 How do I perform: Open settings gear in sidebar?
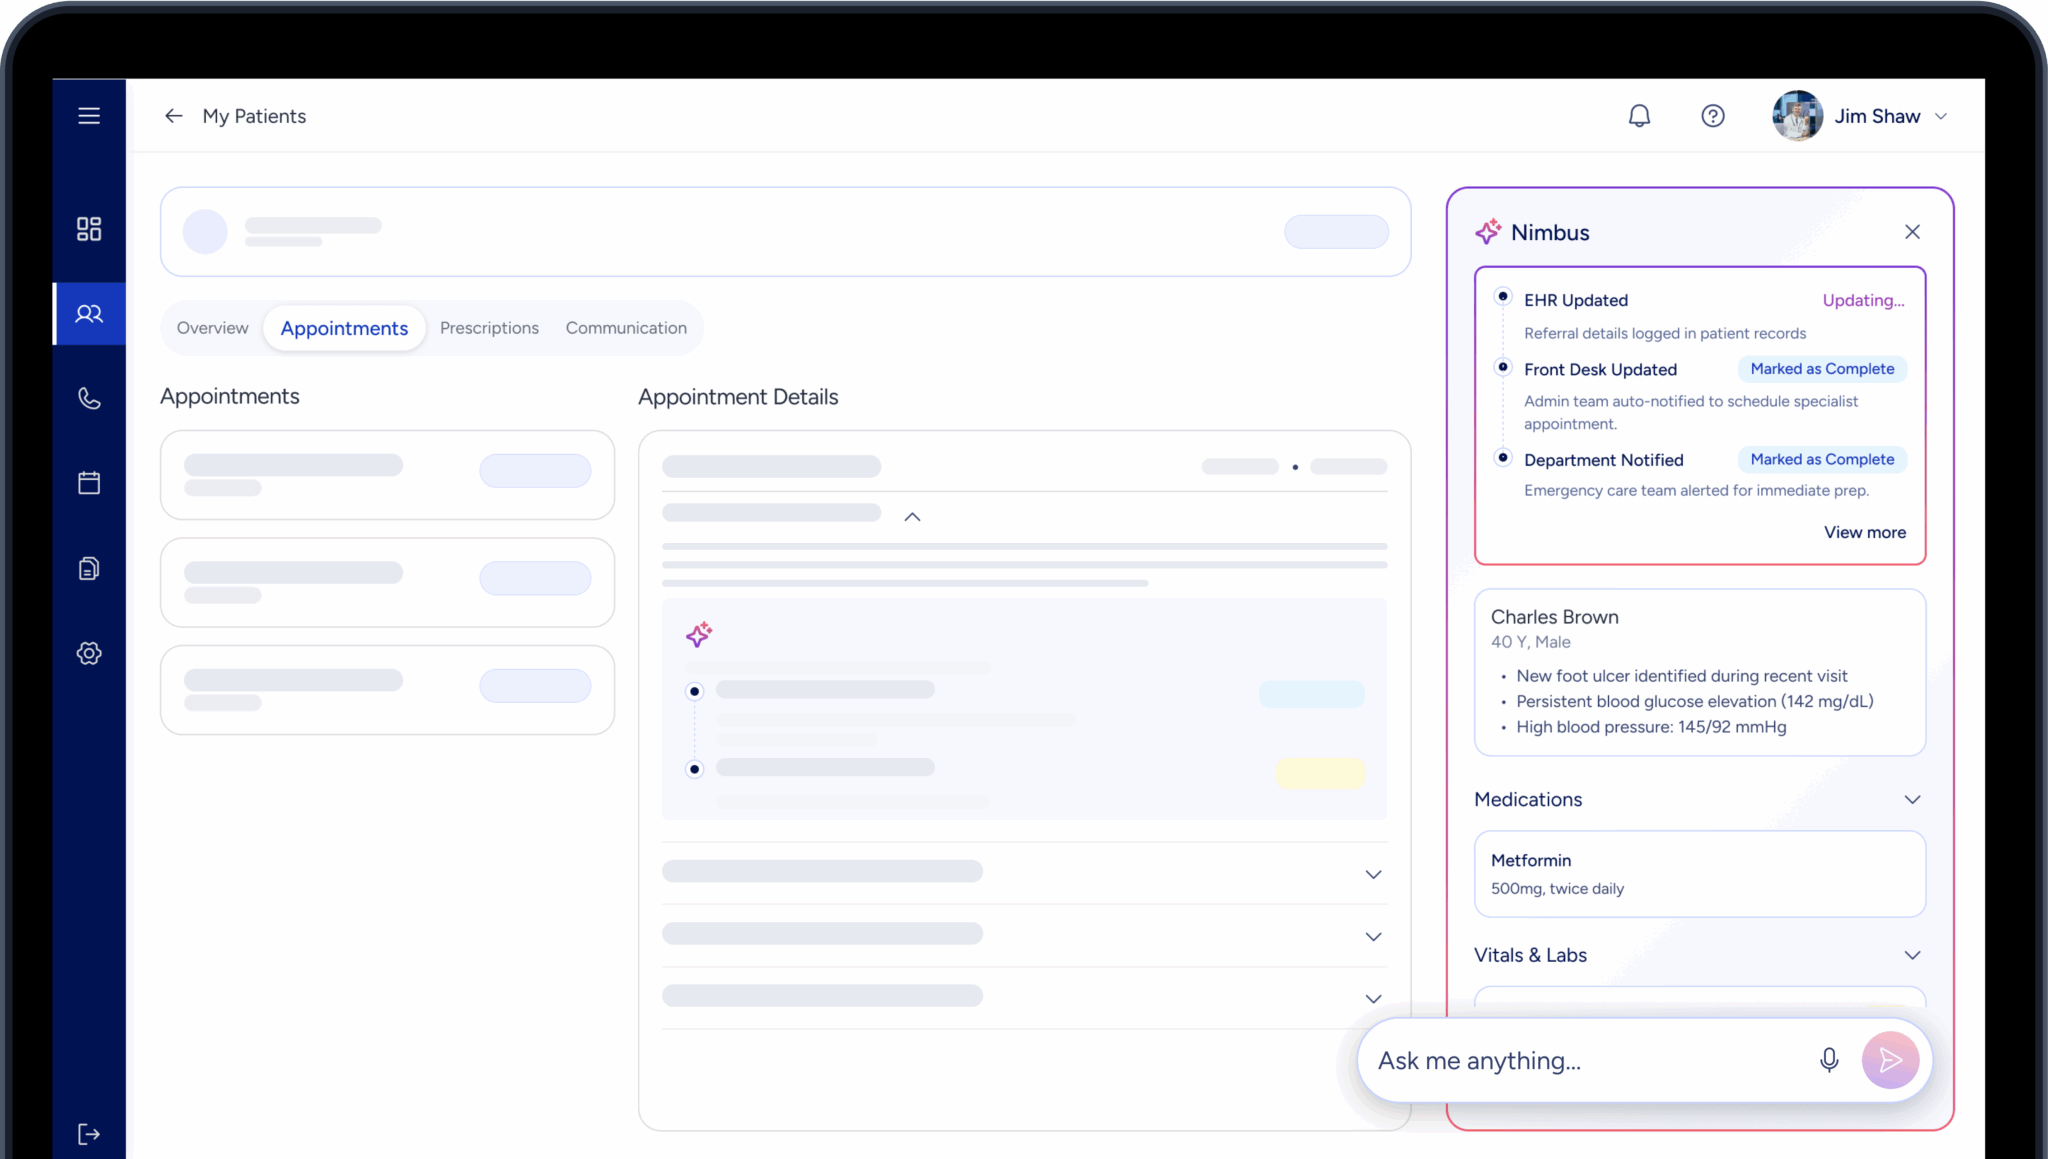coord(89,653)
